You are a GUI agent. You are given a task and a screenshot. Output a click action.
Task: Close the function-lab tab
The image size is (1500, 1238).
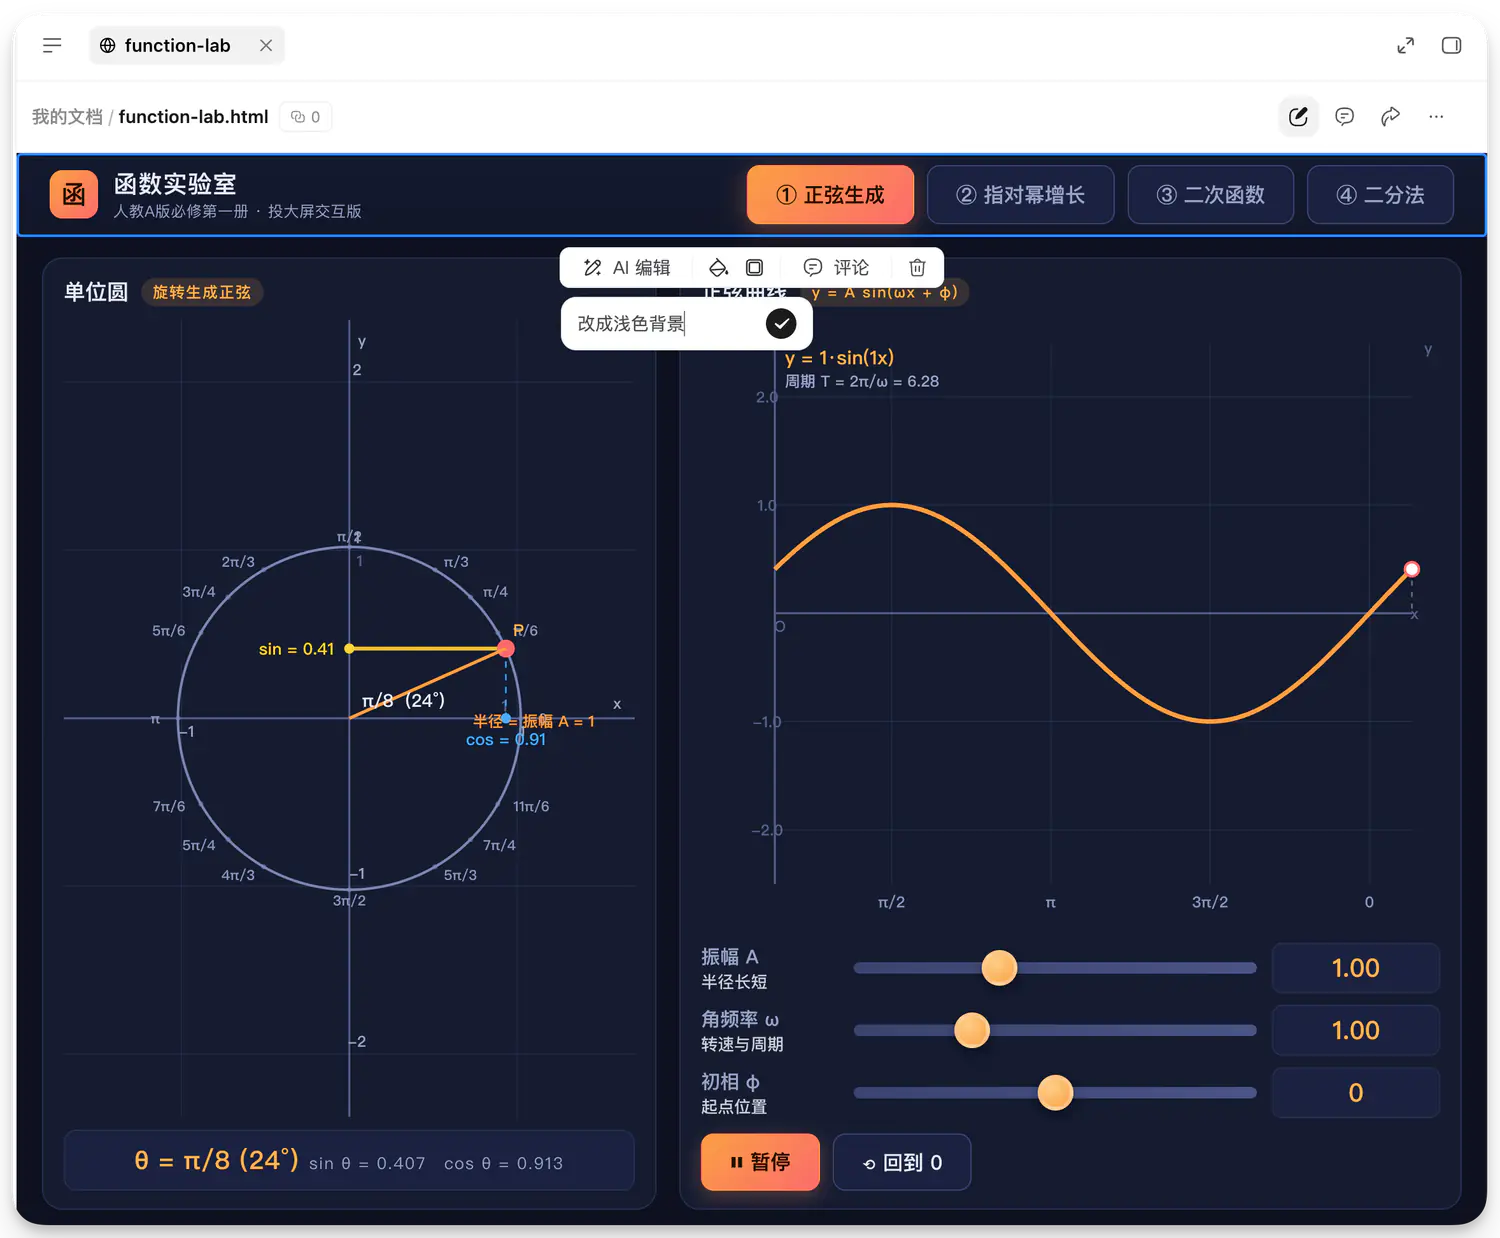tap(266, 45)
